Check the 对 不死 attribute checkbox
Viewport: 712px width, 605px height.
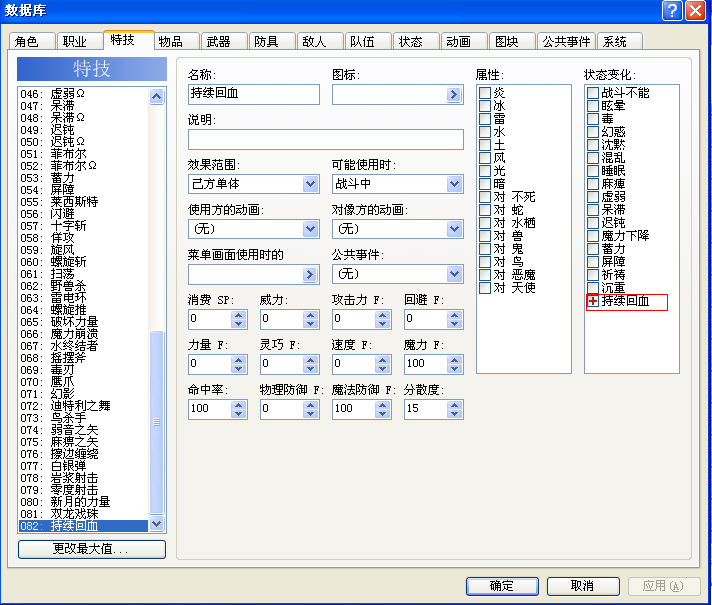click(x=485, y=197)
